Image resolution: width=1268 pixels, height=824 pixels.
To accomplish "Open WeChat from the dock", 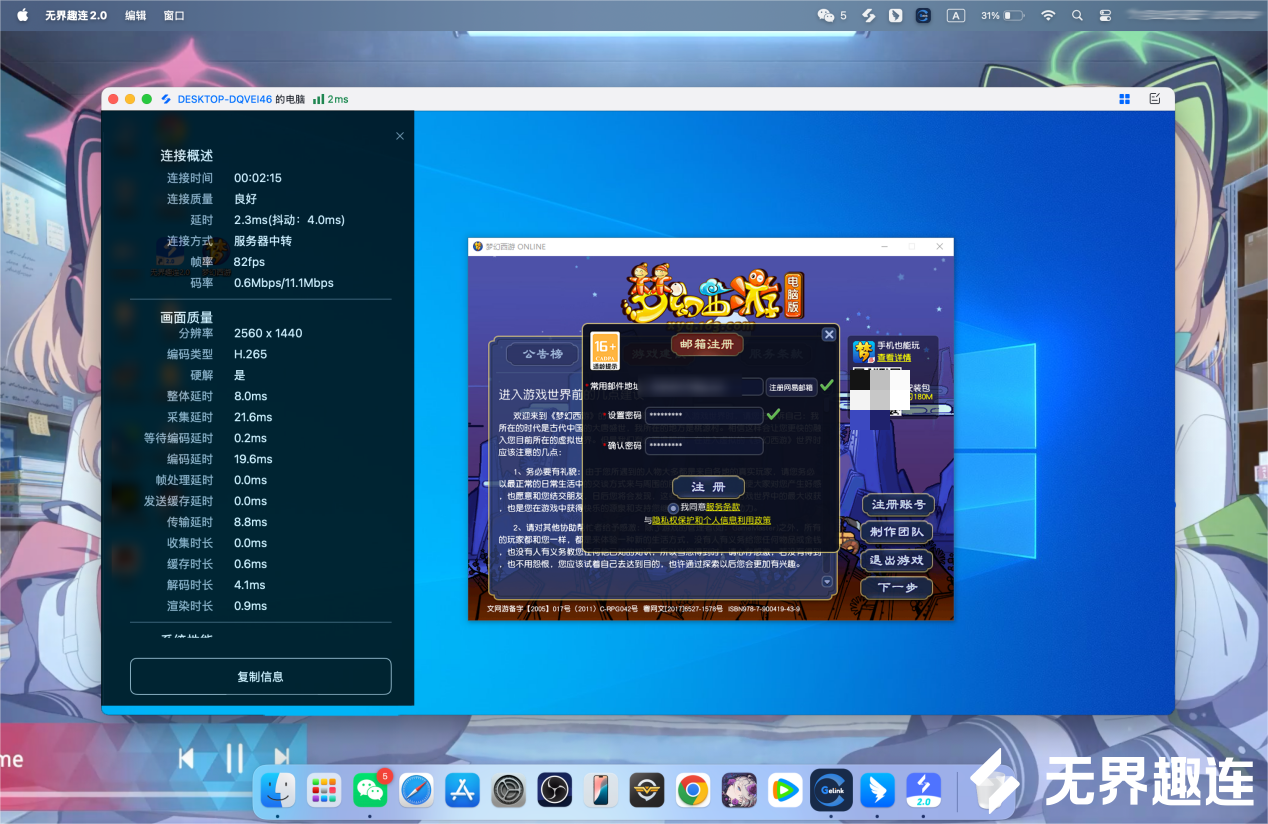I will click(370, 791).
